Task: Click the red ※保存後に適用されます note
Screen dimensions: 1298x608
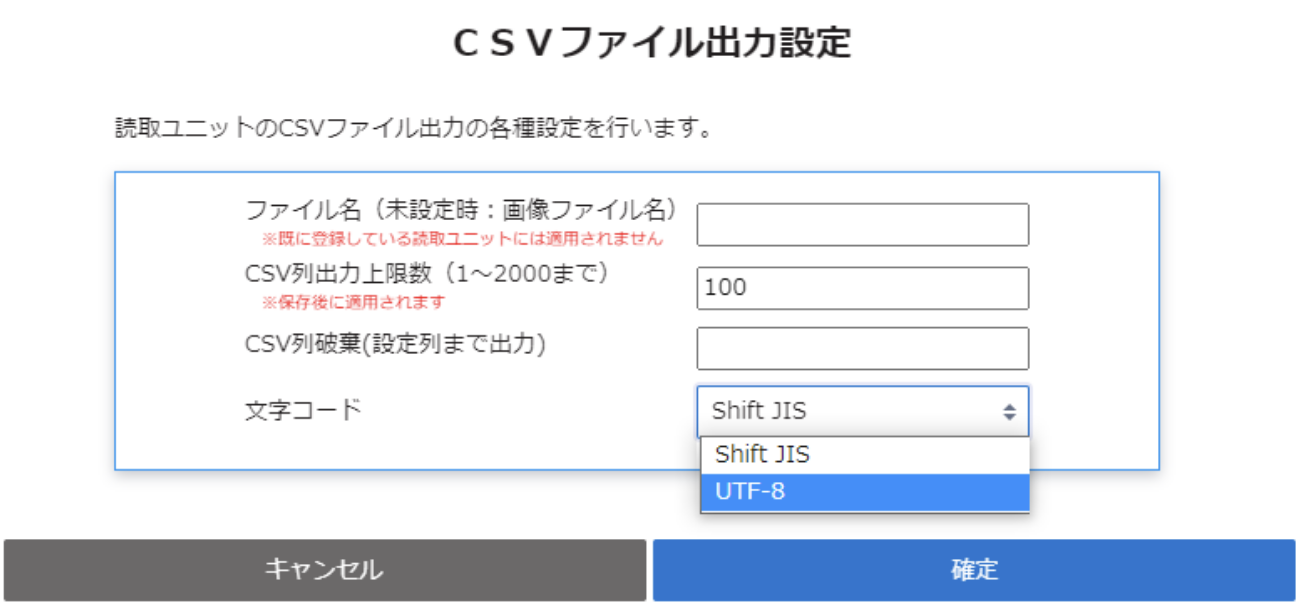Action: click(x=353, y=302)
